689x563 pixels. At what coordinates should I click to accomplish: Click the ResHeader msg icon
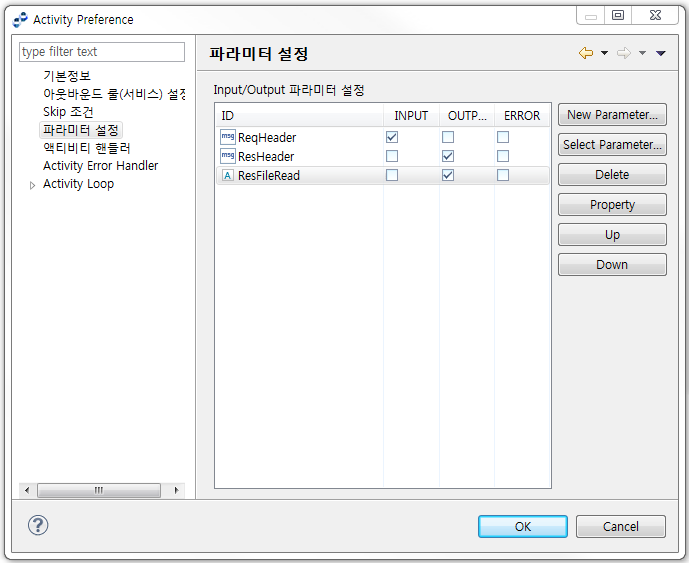pos(228,156)
